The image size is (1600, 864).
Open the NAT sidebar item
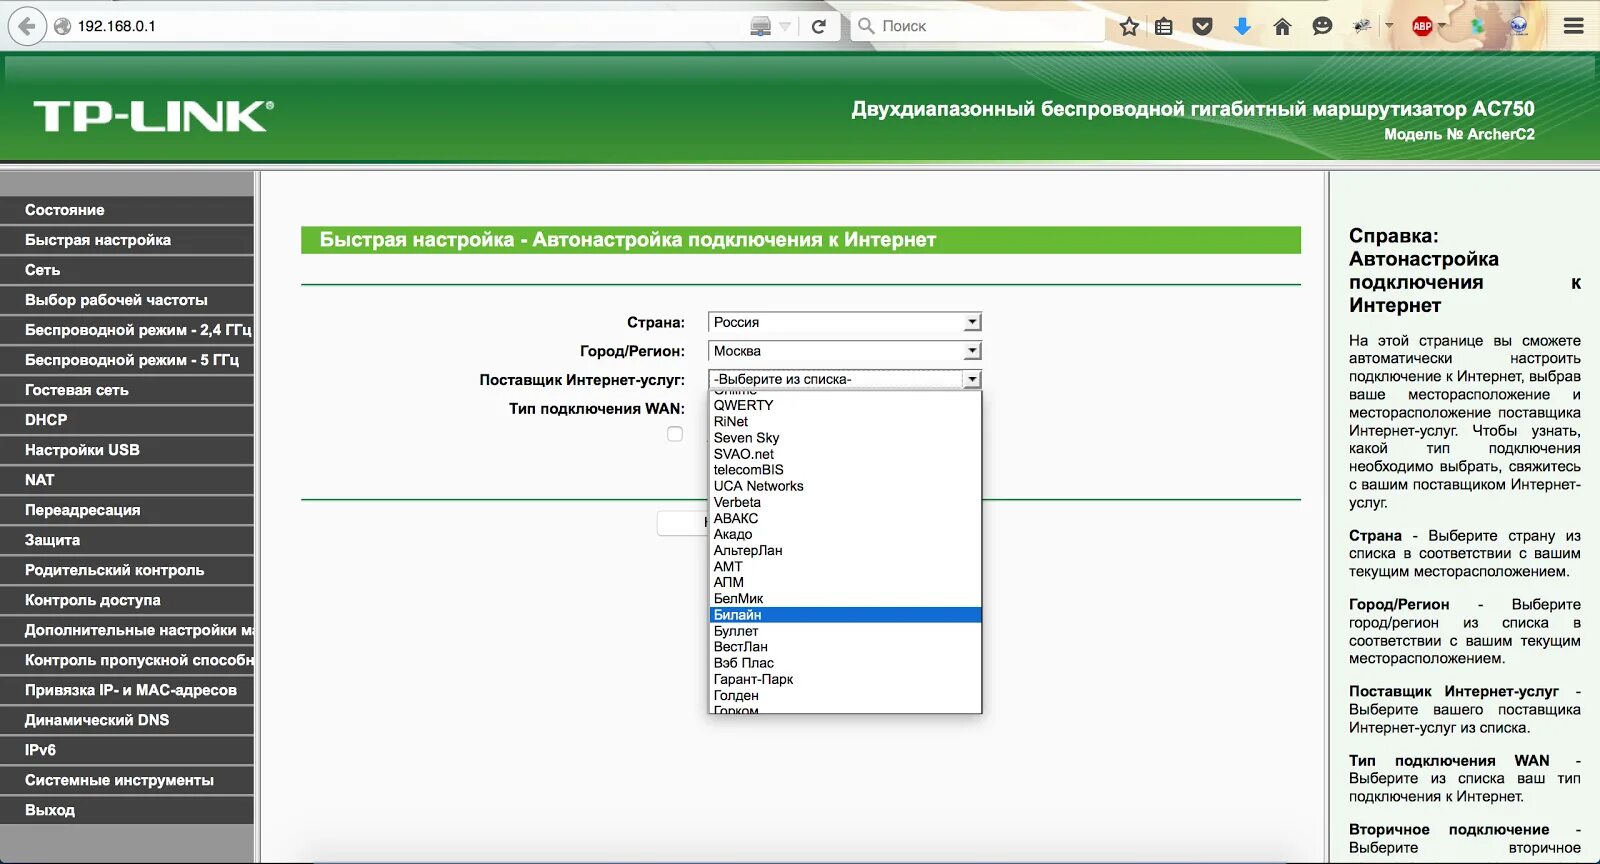pos(127,480)
